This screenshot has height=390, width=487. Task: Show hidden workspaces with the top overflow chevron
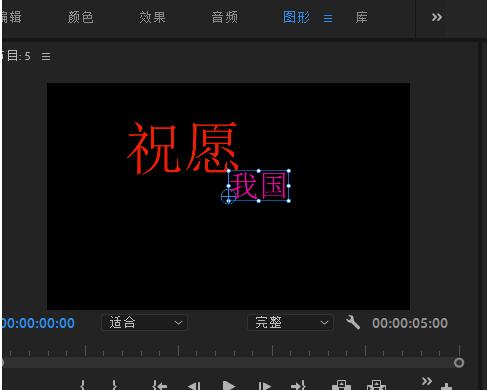tap(437, 17)
